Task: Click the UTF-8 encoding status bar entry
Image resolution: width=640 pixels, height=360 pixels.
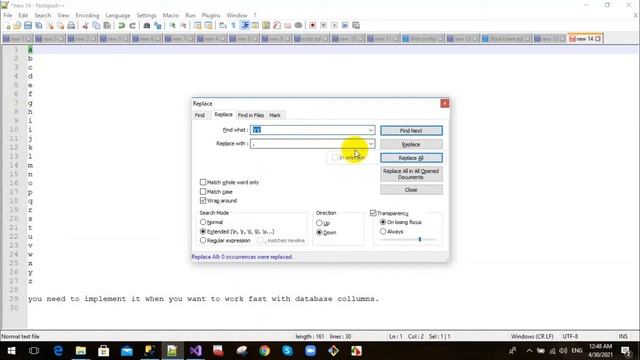Action: (x=570, y=336)
